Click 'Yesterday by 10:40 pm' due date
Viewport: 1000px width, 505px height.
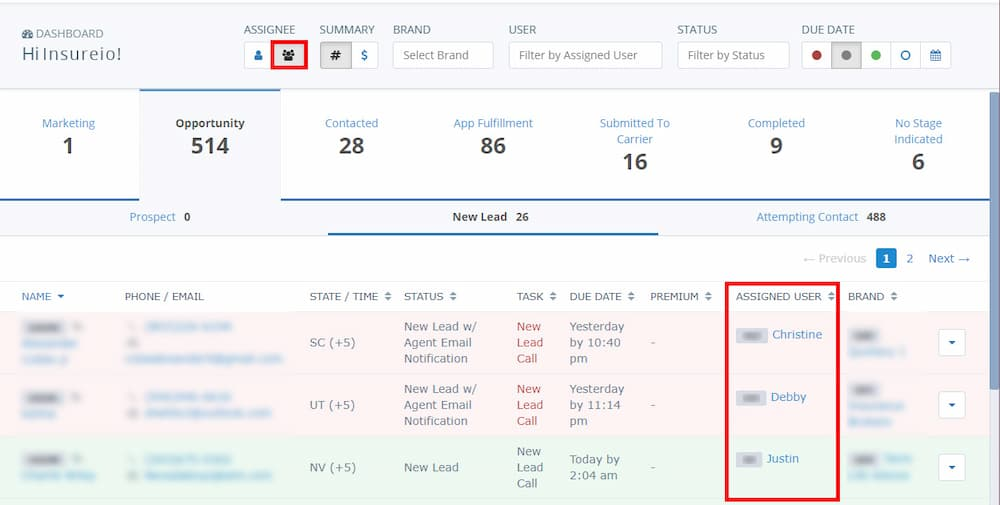597,342
